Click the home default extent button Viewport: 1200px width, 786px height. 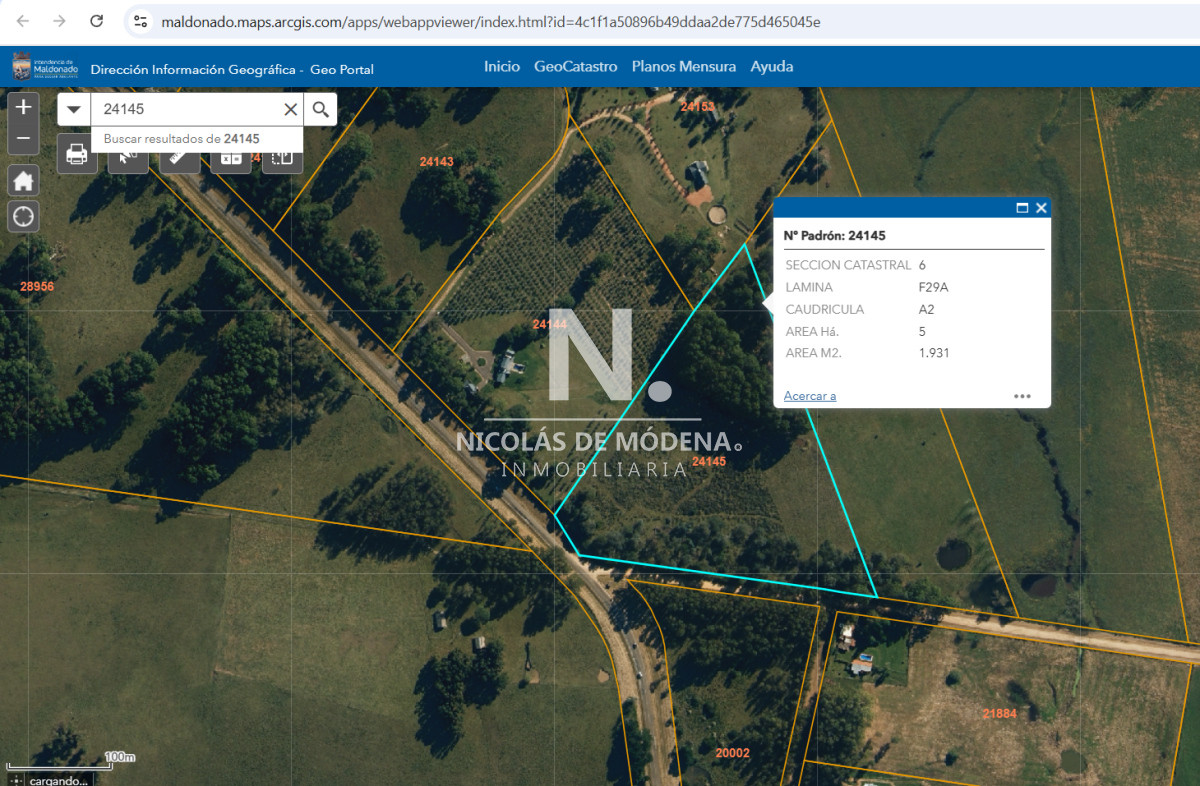pyautogui.click(x=23, y=181)
